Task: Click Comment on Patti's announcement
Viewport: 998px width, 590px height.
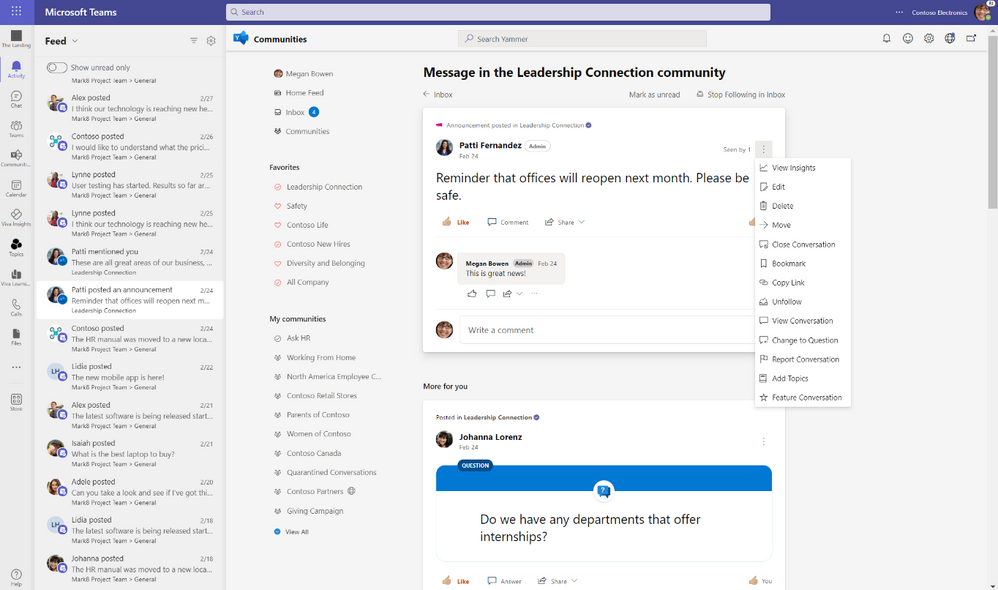Action: click(508, 222)
